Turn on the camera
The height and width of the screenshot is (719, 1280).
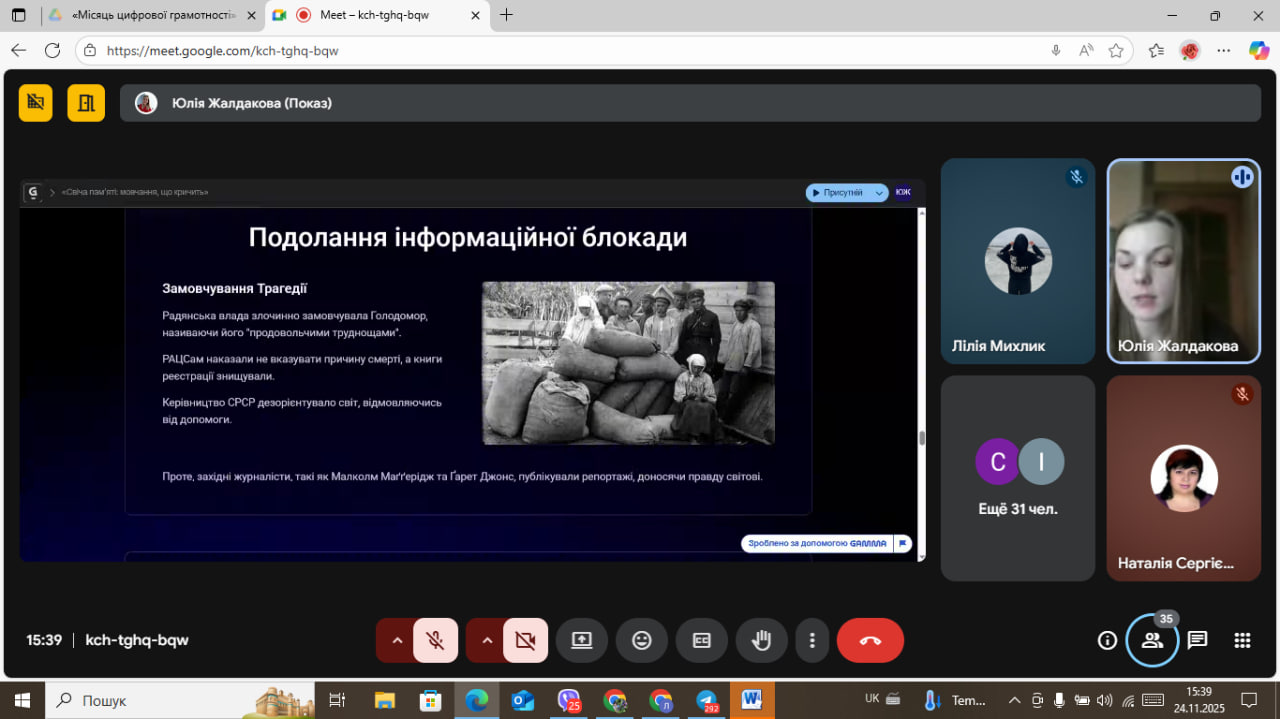pos(525,641)
